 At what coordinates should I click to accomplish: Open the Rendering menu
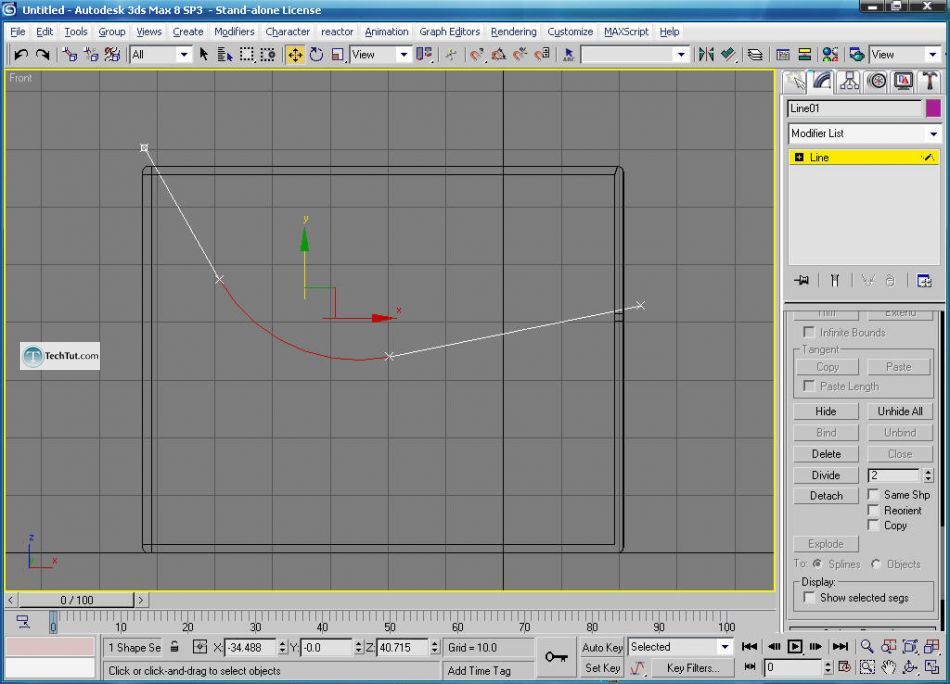point(513,32)
